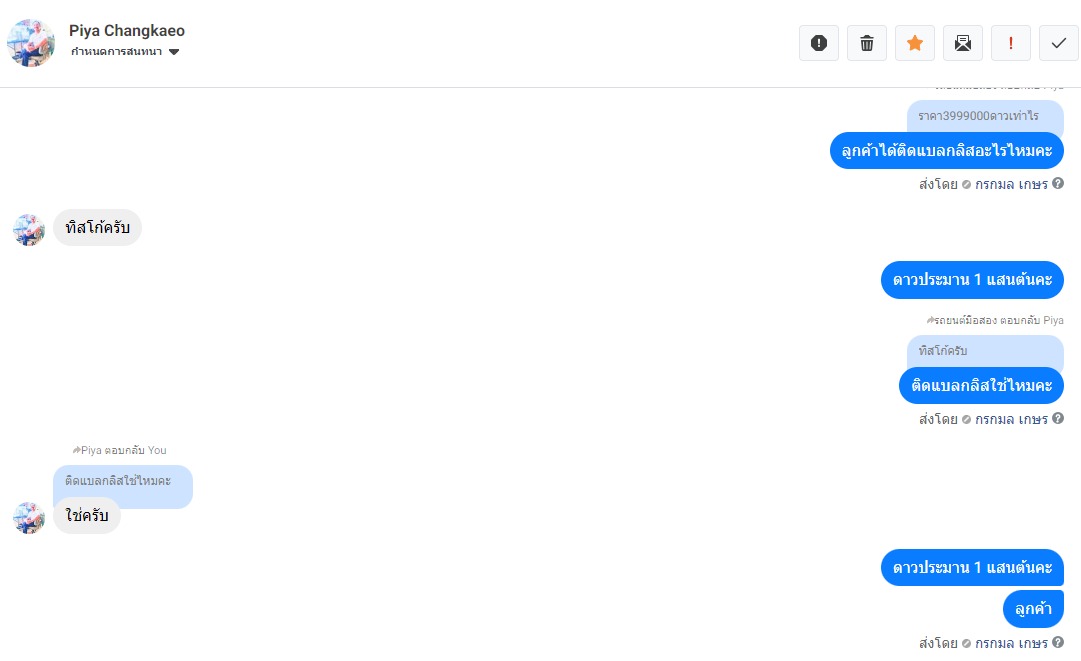The width and height of the screenshot is (1081, 661).
Task: Mark conversation unread with envelope icon
Action: pyautogui.click(x=963, y=43)
